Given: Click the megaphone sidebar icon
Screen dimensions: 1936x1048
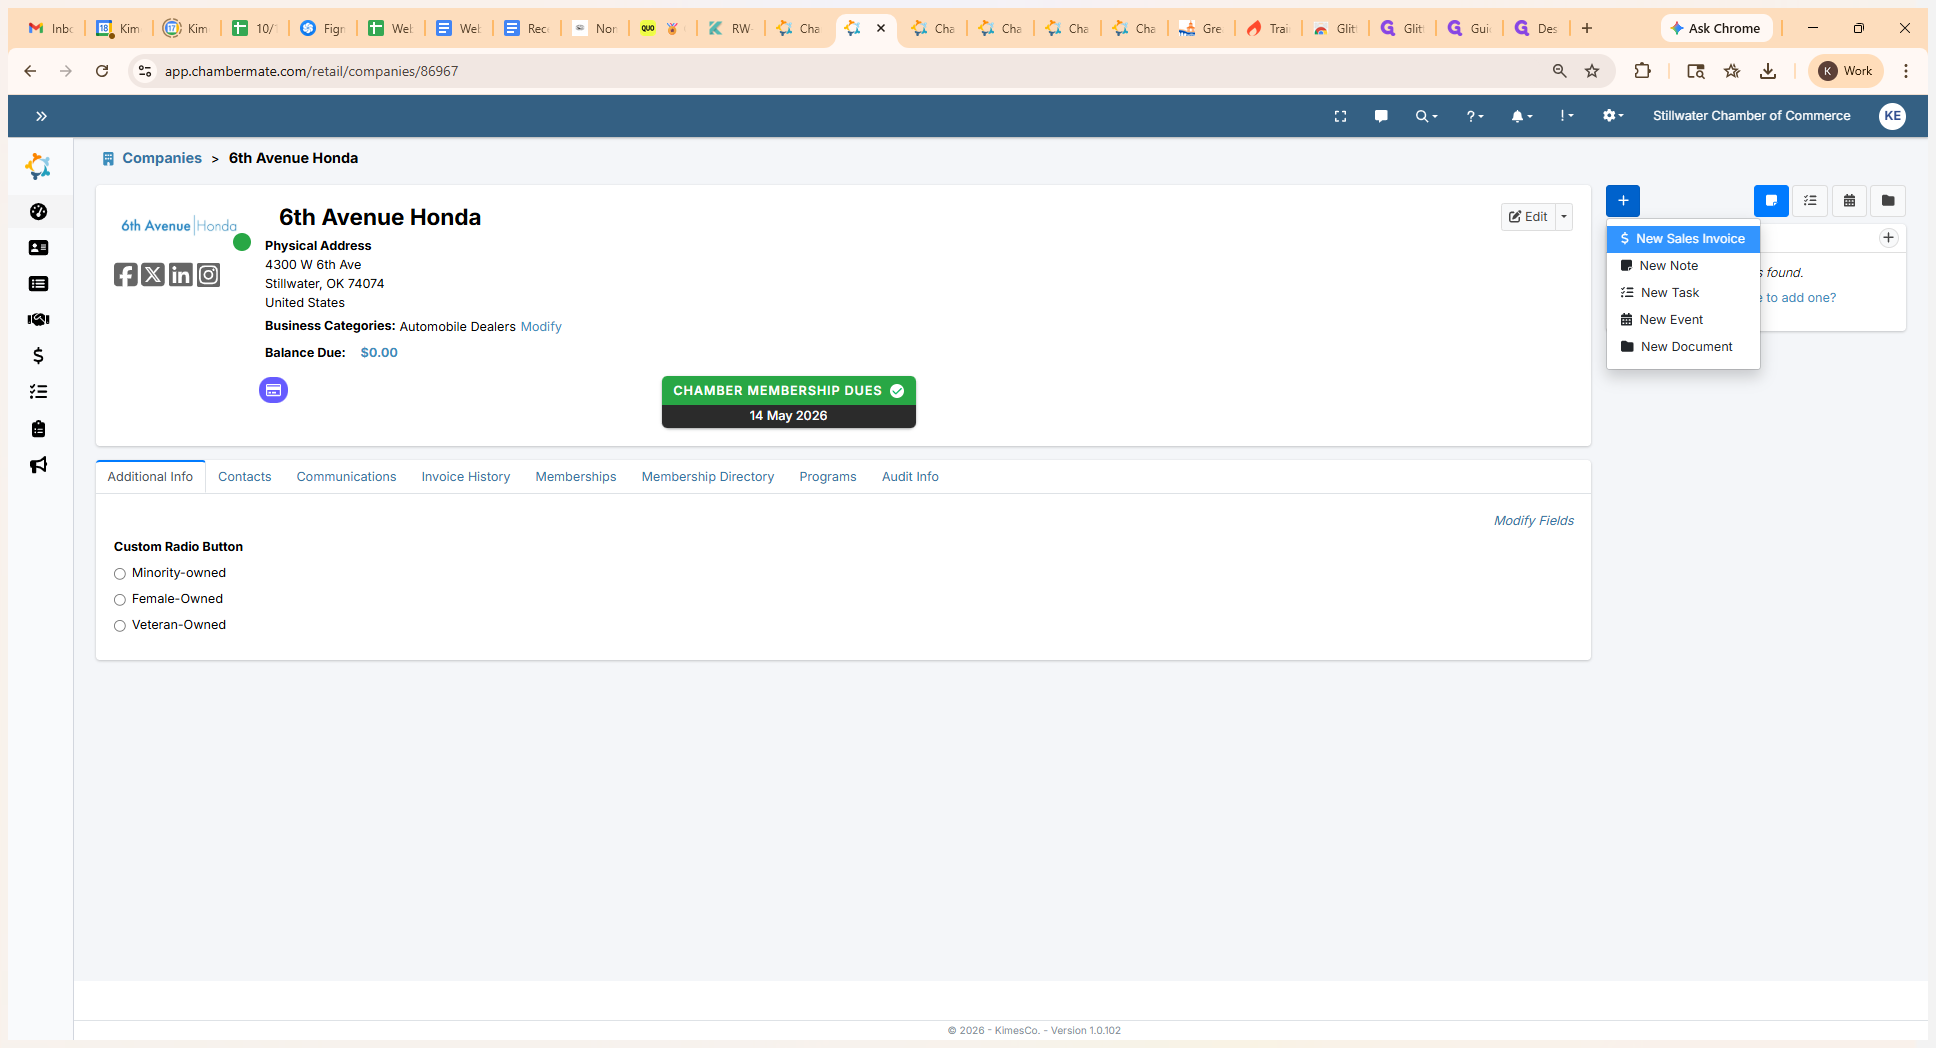Looking at the screenshot, I should (x=38, y=465).
